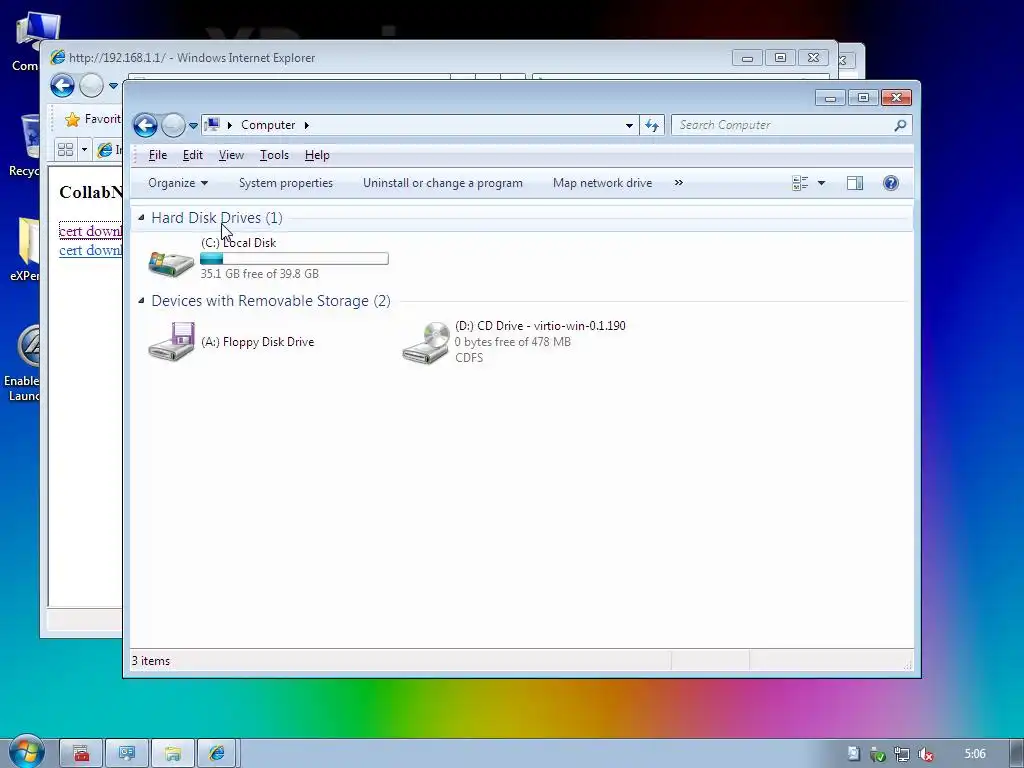Viewport: 1024px width, 768px height.
Task: Go back in the Explorer window
Action: point(145,125)
